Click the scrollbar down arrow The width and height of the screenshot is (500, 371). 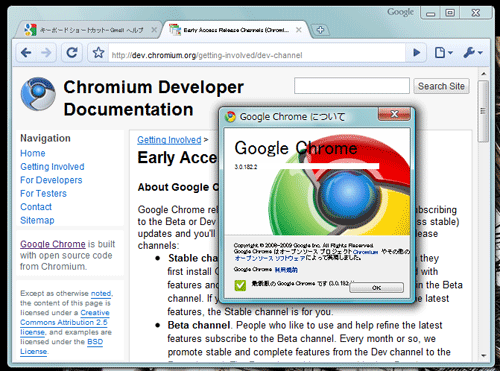click(x=484, y=356)
